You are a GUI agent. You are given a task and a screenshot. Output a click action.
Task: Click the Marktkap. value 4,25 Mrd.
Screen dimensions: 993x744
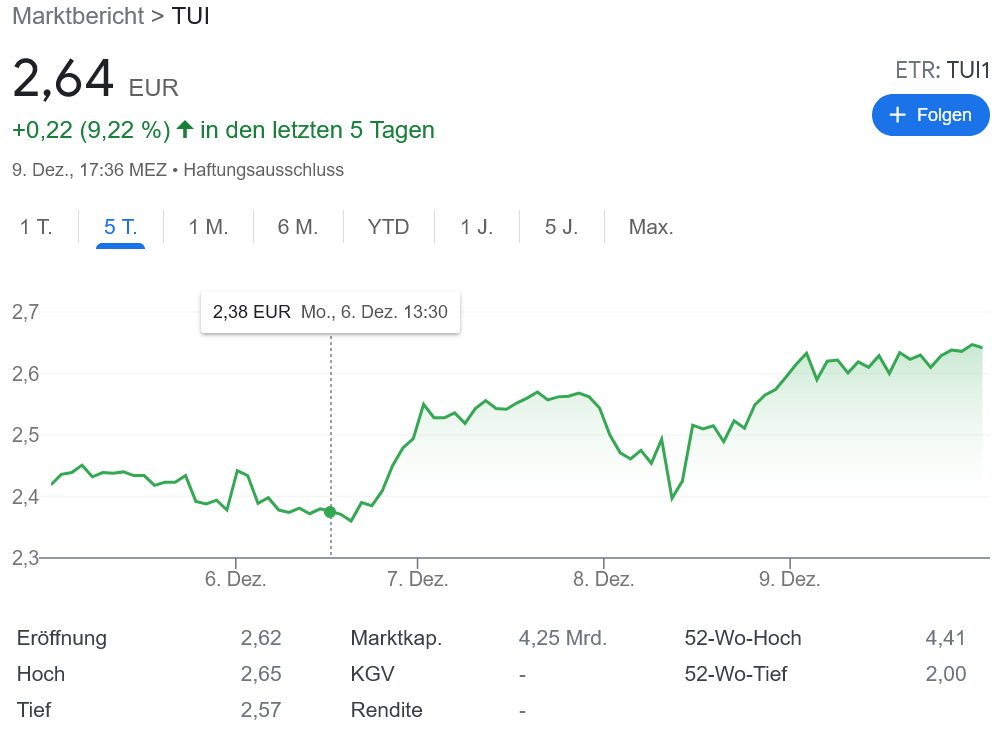tap(562, 638)
